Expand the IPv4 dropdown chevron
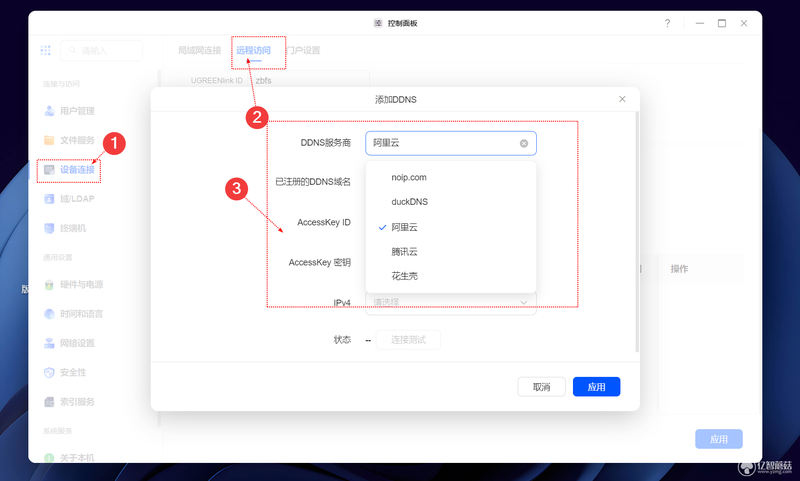The image size is (800, 481). [x=523, y=302]
